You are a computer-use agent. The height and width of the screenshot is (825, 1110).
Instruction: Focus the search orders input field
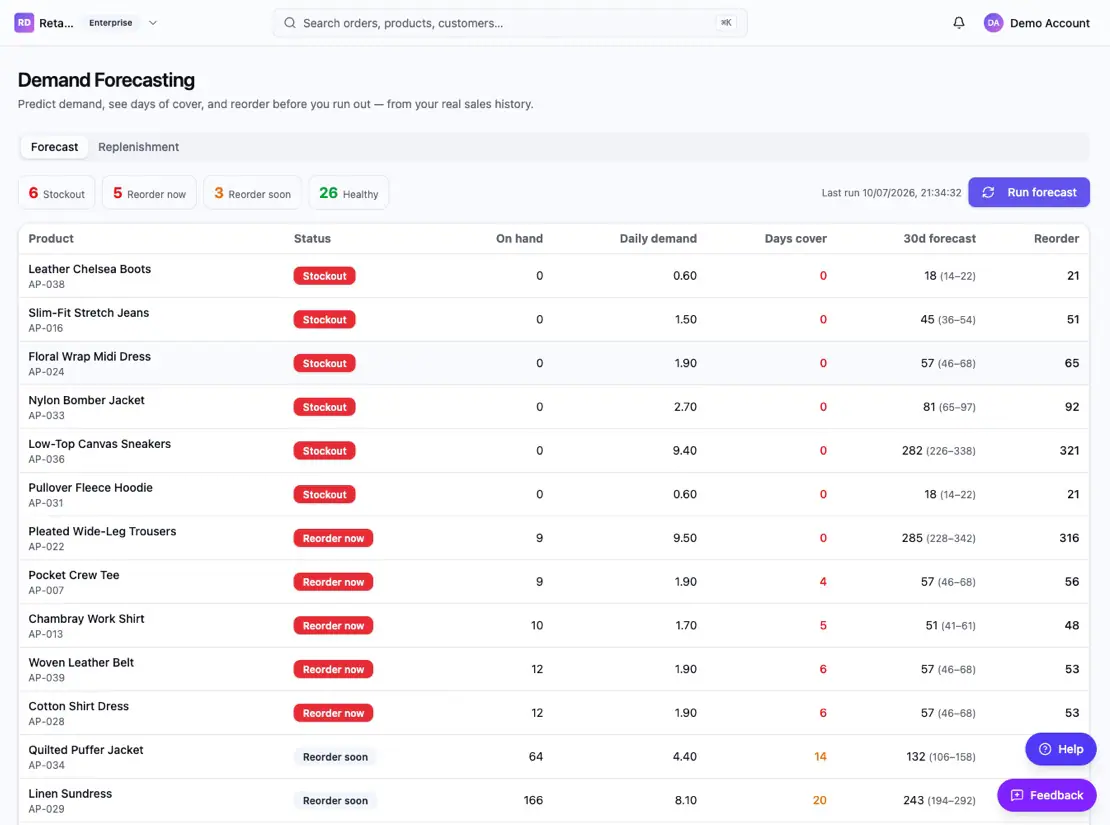click(x=510, y=23)
